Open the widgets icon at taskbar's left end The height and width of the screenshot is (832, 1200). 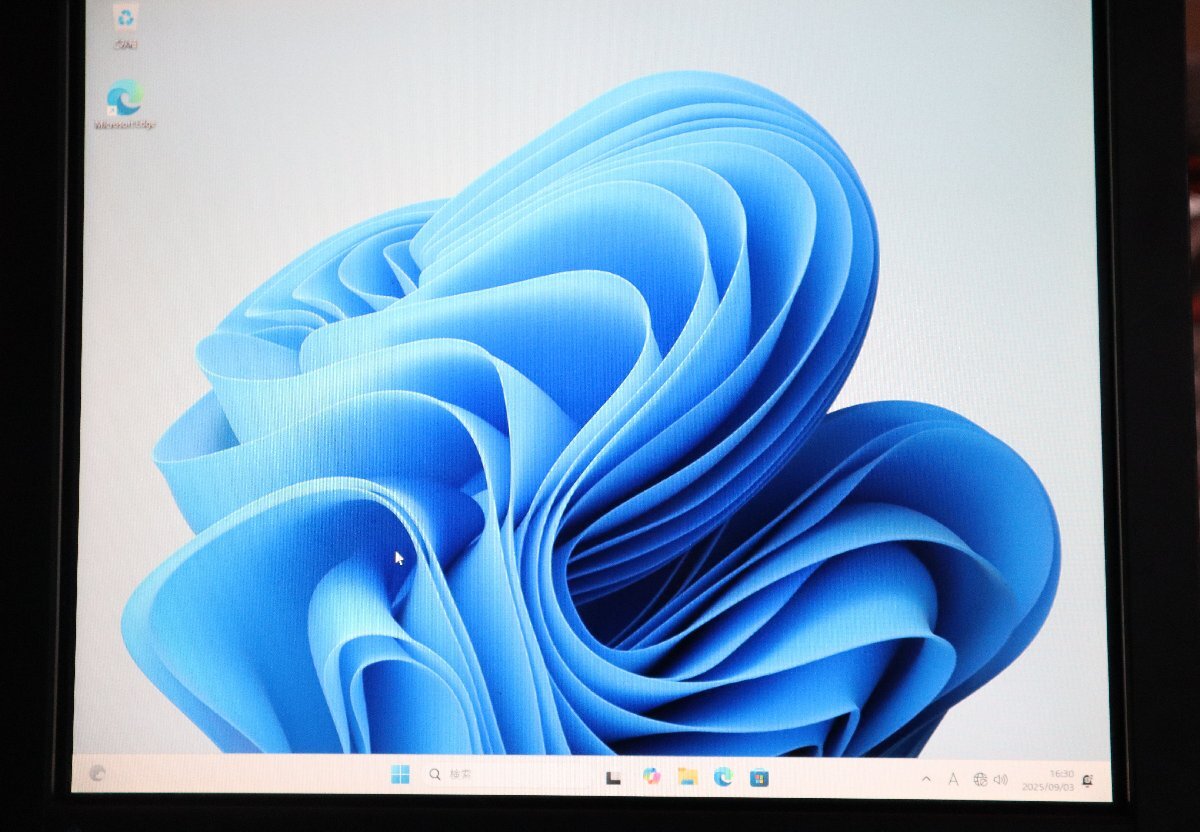pyautogui.click(x=97, y=772)
